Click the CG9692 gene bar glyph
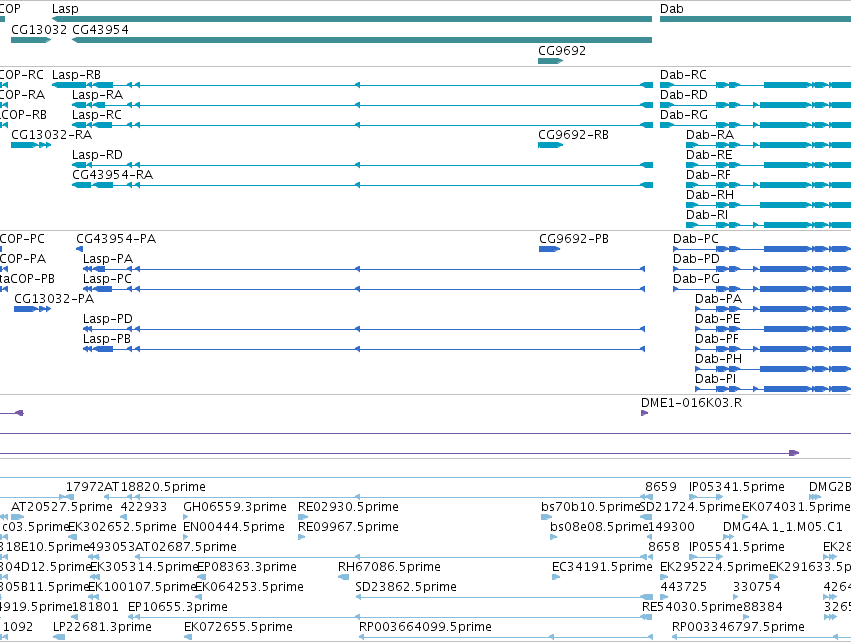 pos(550,61)
